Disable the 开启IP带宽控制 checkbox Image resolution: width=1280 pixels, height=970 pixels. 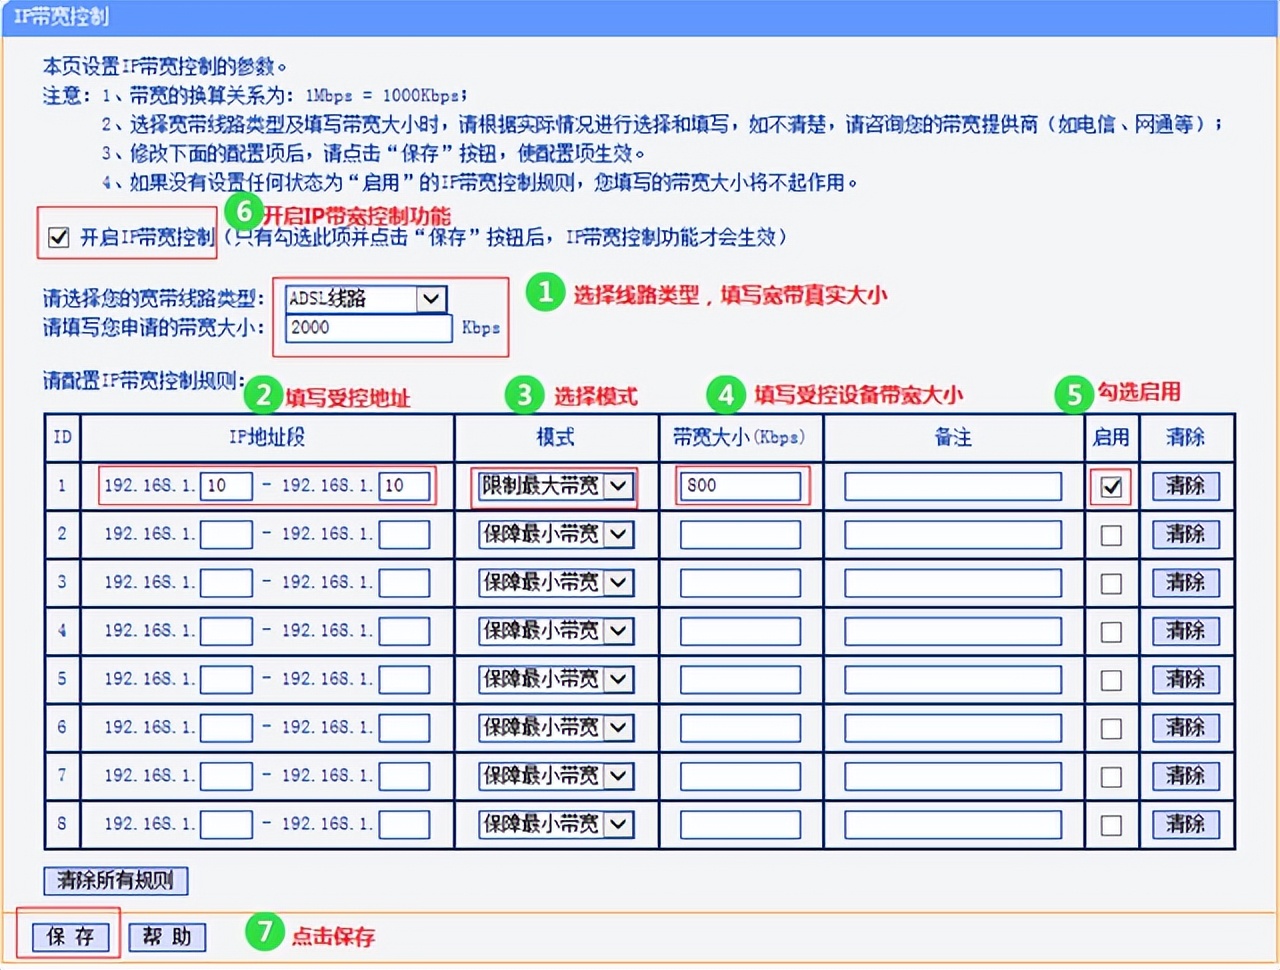coord(58,236)
